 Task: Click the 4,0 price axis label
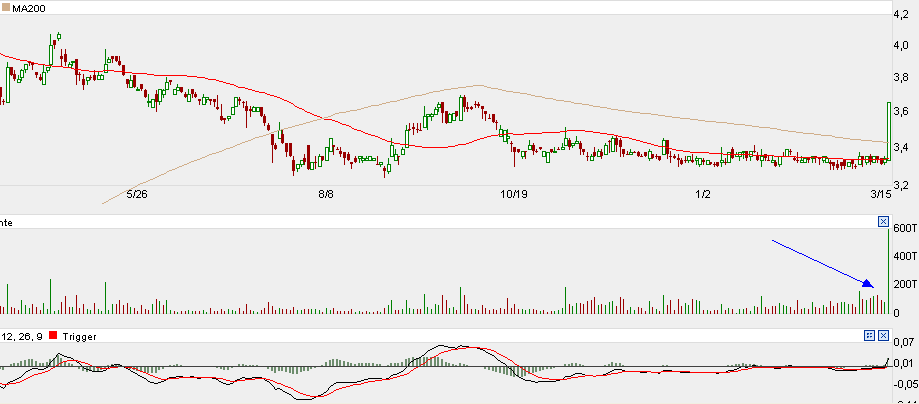pyautogui.click(x=900, y=46)
